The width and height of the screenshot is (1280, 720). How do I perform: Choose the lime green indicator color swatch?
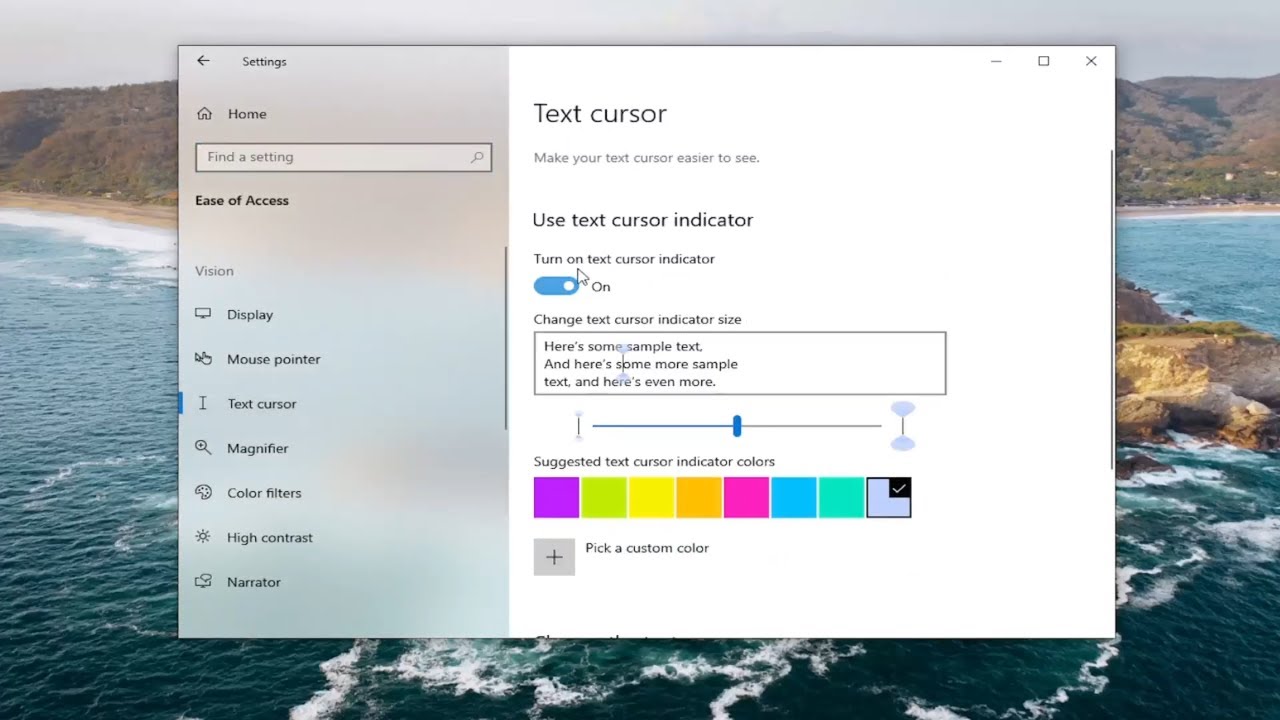coord(604,497)
